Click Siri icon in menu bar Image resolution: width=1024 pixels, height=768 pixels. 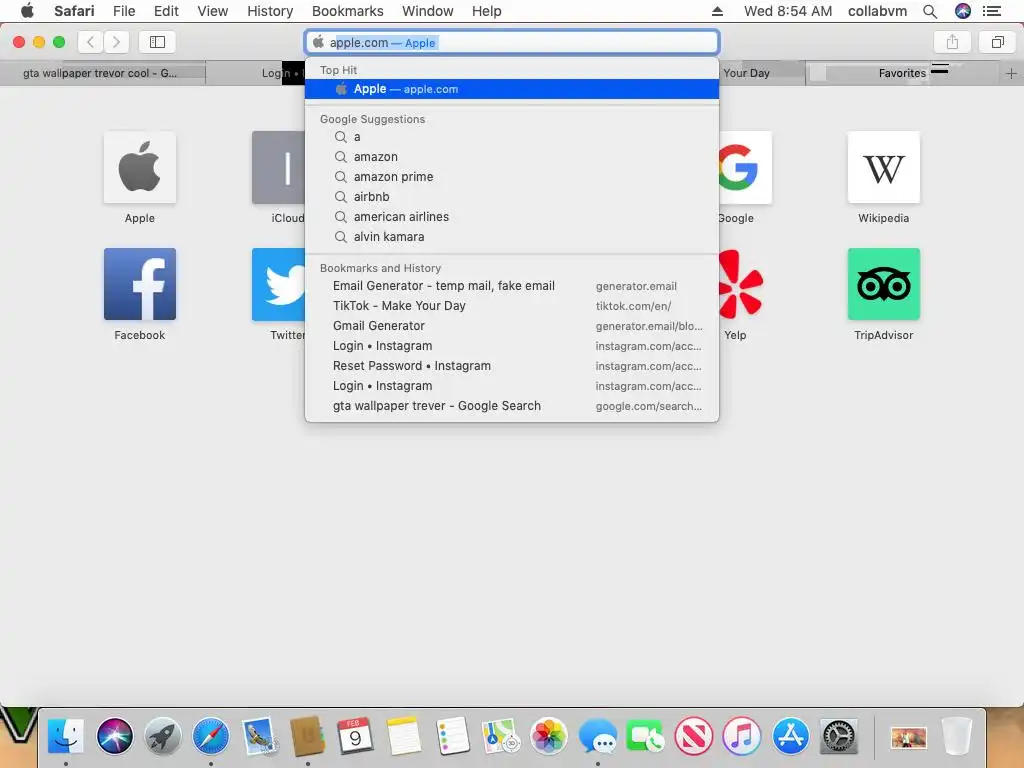tap(963, 11)
